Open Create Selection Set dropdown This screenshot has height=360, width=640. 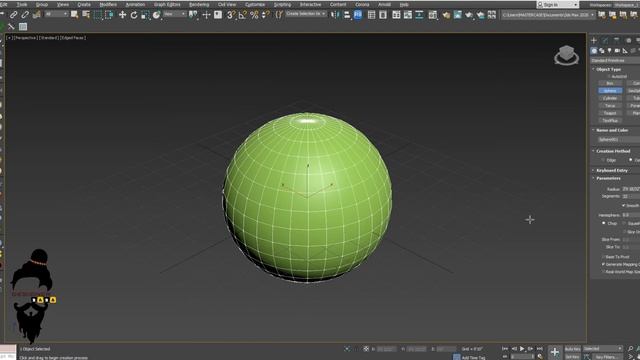point(306,14)
